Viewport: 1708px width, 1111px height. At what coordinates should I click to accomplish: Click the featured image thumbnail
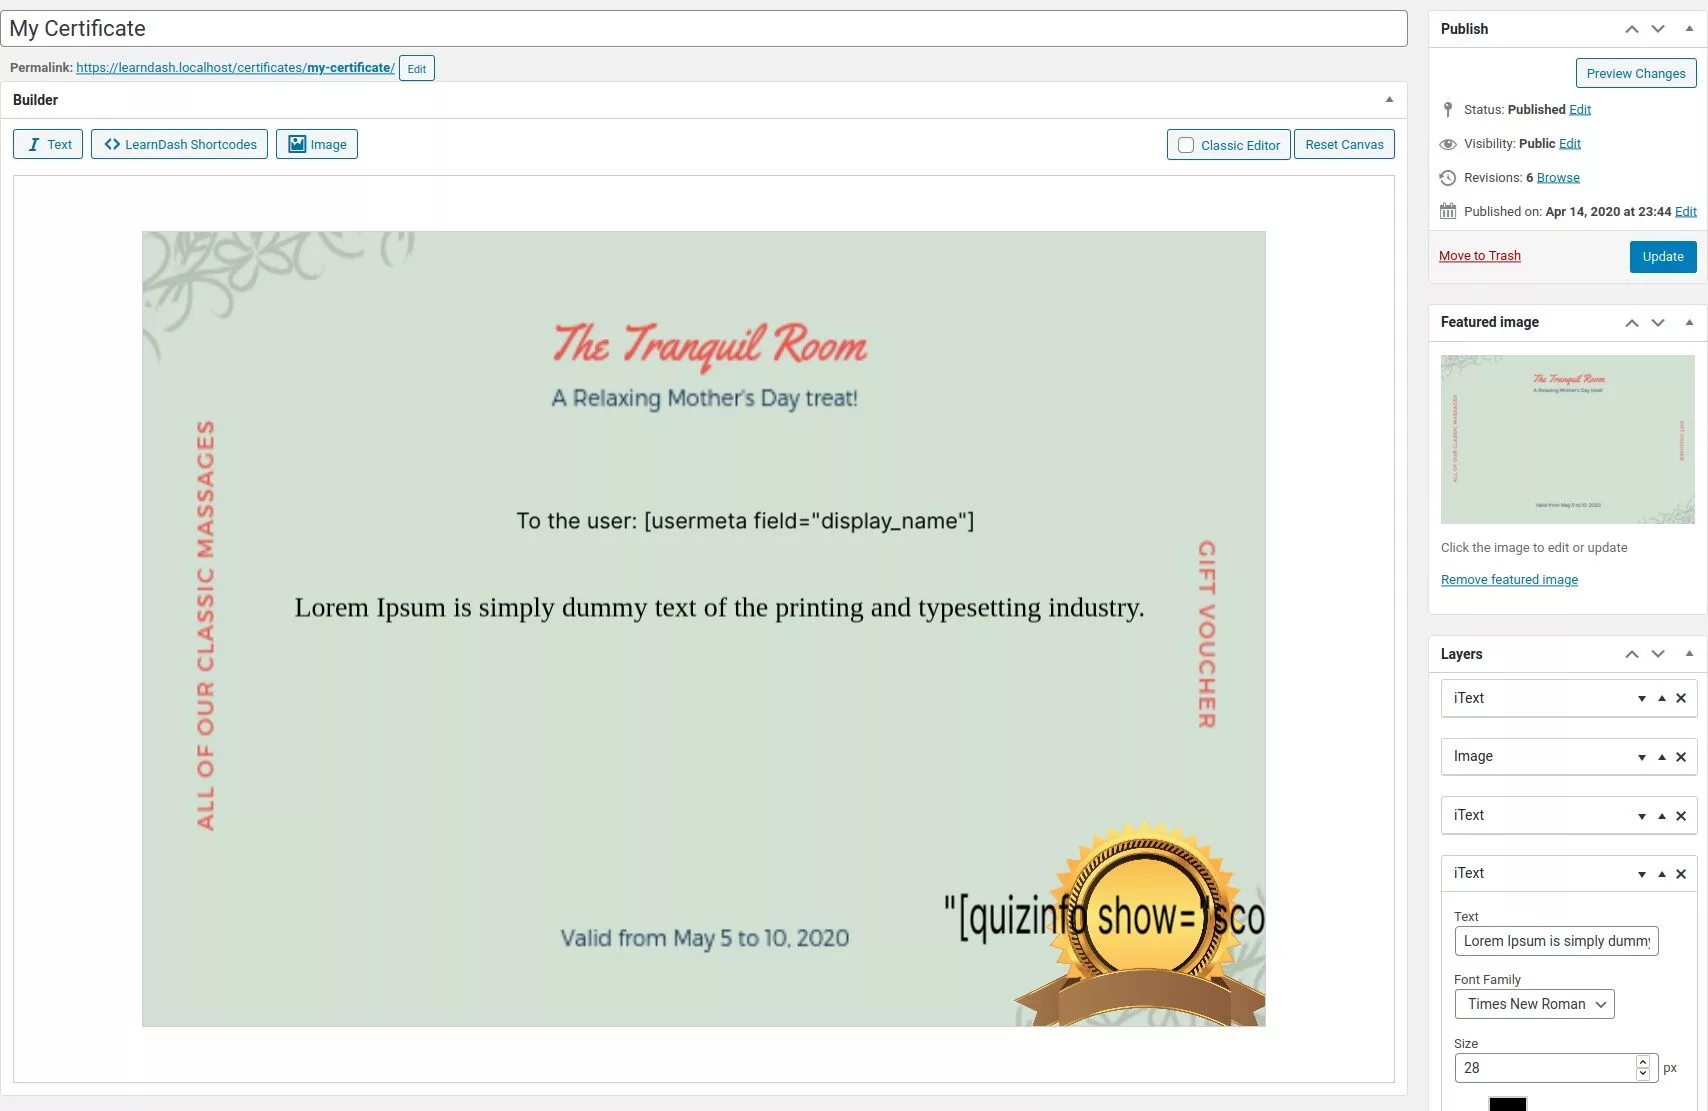click(1567, 439)
